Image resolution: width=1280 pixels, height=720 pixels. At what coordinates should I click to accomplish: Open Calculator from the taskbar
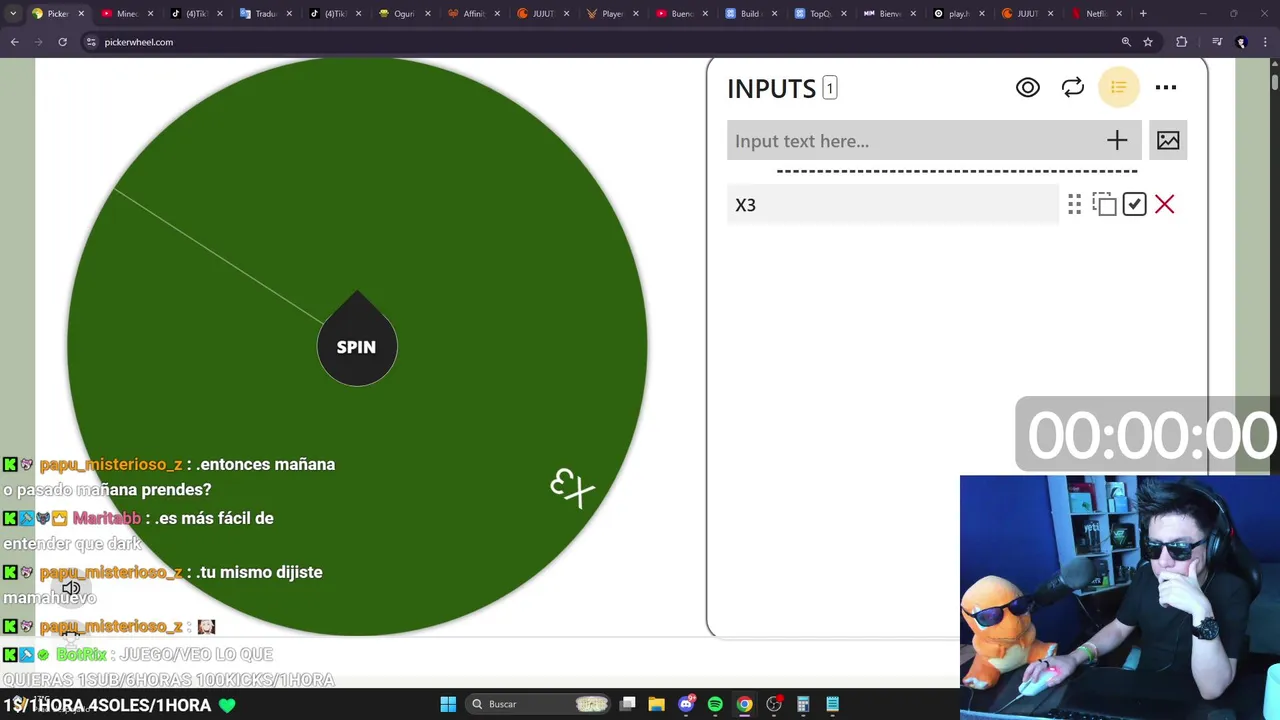[x=803, y=704]
